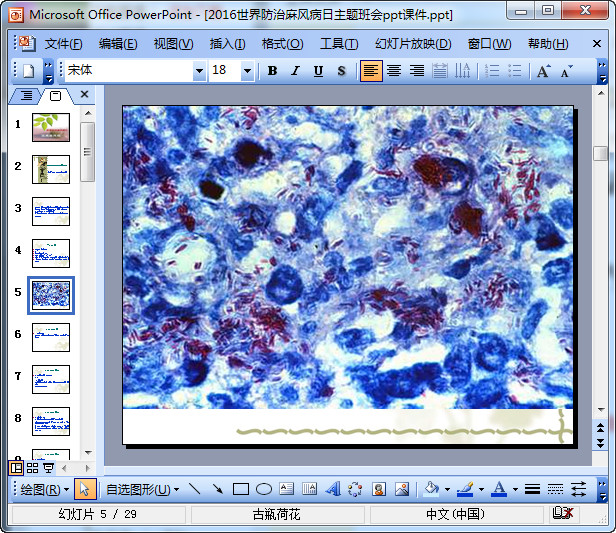Choose the Line drawing tool

point(194,489)
